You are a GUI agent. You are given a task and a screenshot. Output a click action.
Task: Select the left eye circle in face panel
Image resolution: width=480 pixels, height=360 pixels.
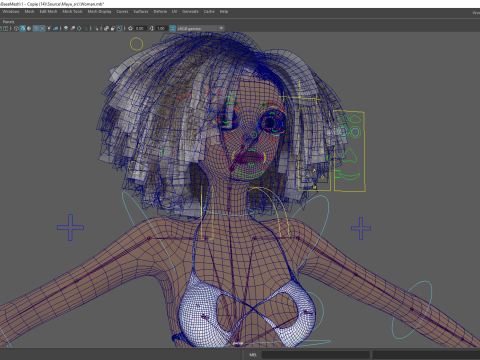[x=343, y=132]
